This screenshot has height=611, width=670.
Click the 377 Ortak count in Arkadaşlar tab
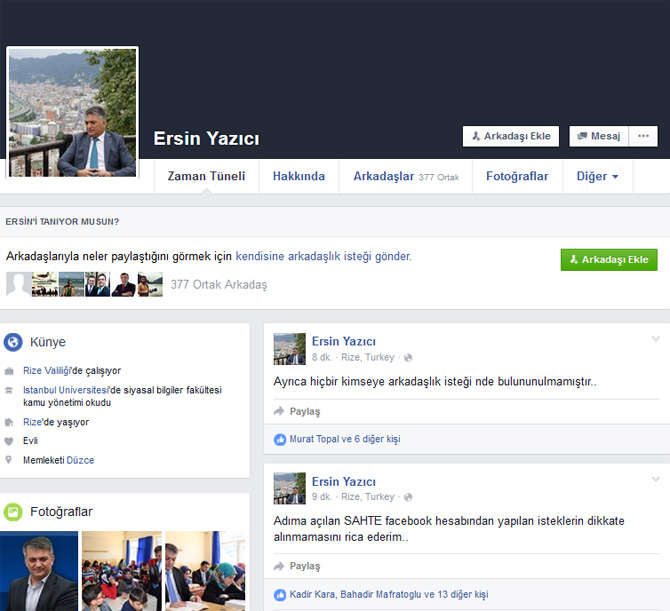coord(438,177)
